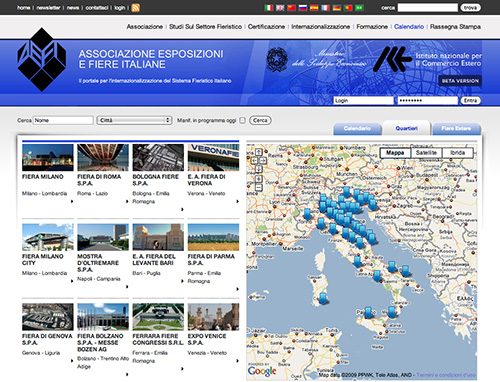Switch to the Fiere Estere tab
The height and width of the screenshot is (382, 500).
coord(456,129)
